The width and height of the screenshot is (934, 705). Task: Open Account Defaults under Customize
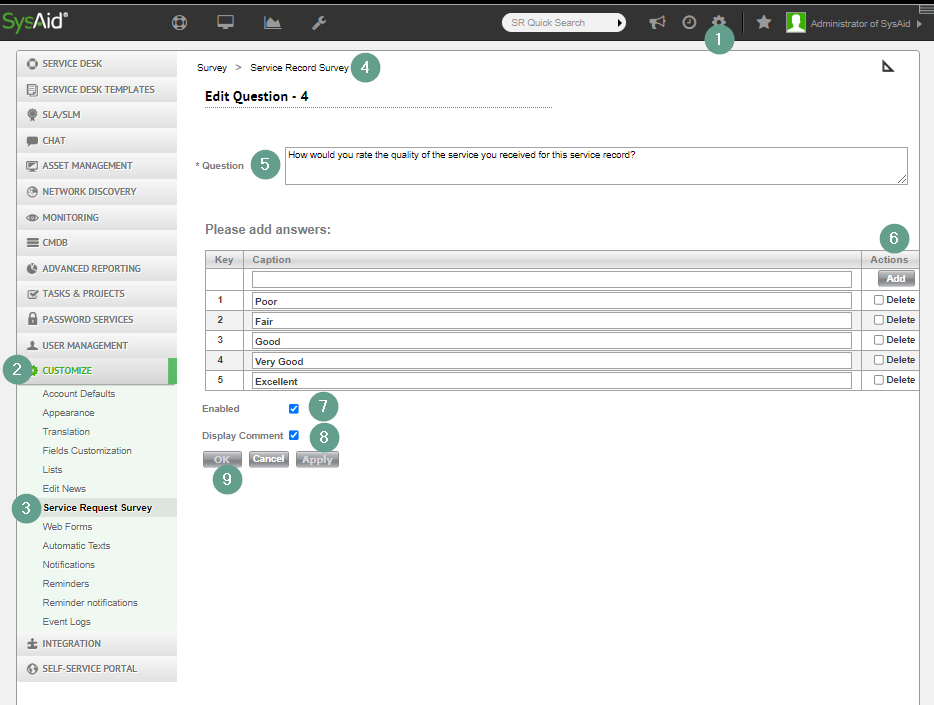point(79,394)
